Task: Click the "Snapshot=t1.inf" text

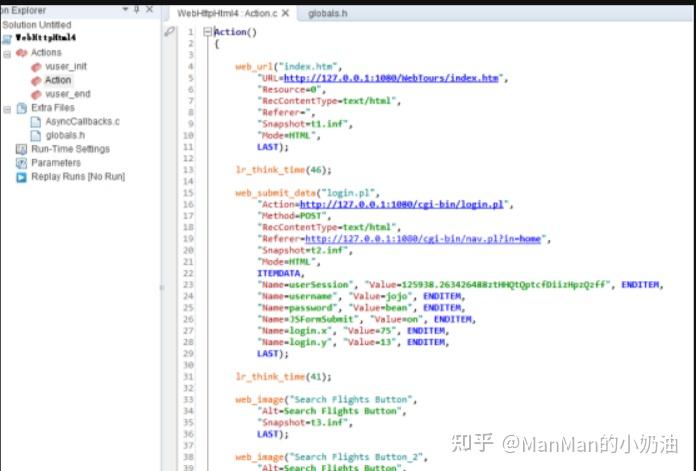Action: pos(302,124)
